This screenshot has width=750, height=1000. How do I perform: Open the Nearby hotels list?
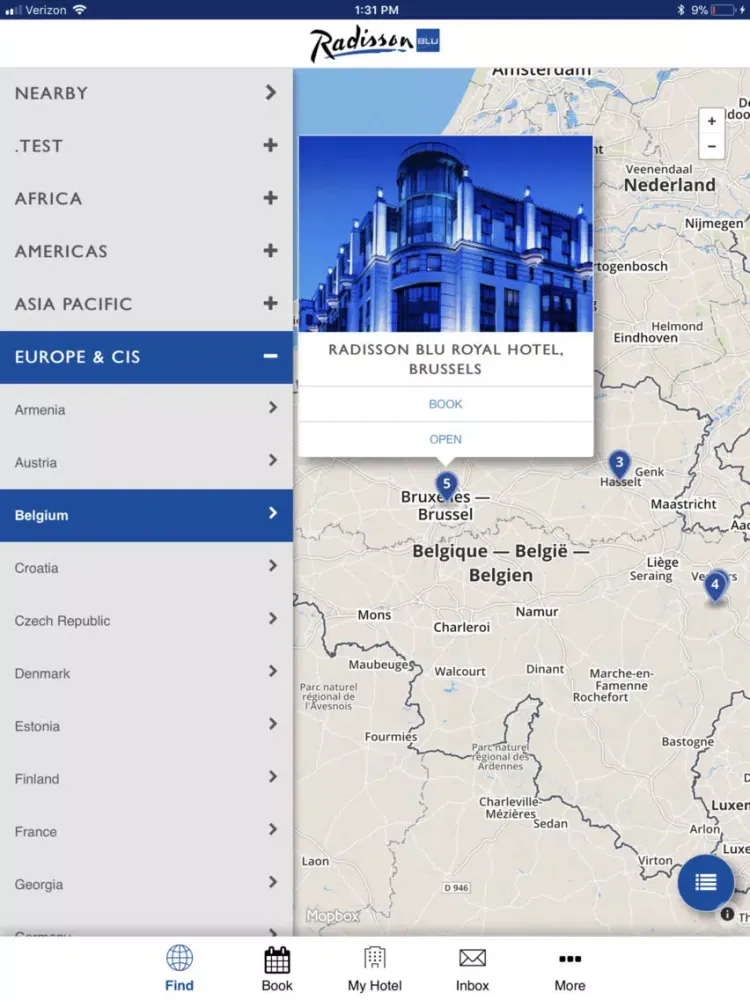click(146, 93)
